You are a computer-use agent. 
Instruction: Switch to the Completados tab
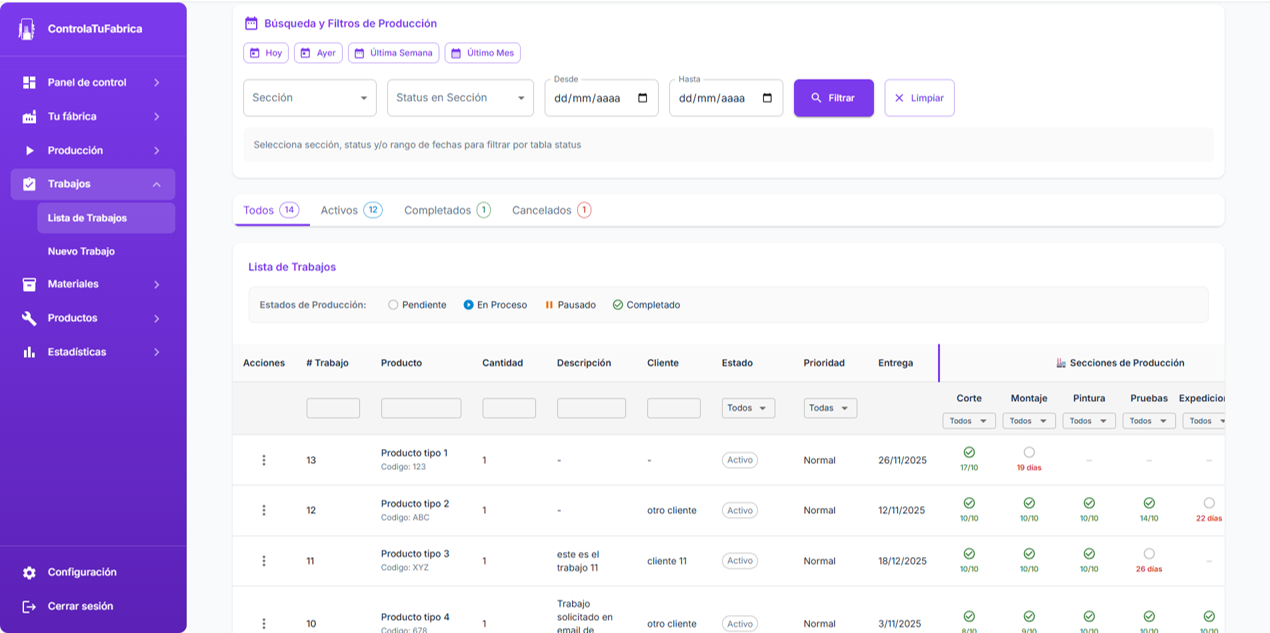(446, 210)
